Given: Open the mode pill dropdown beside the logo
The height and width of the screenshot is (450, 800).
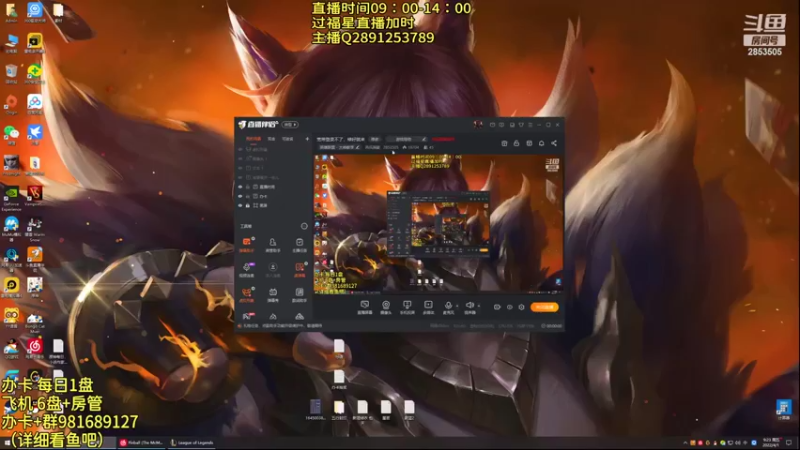Looking at the screenshot, I should point(290,124).
